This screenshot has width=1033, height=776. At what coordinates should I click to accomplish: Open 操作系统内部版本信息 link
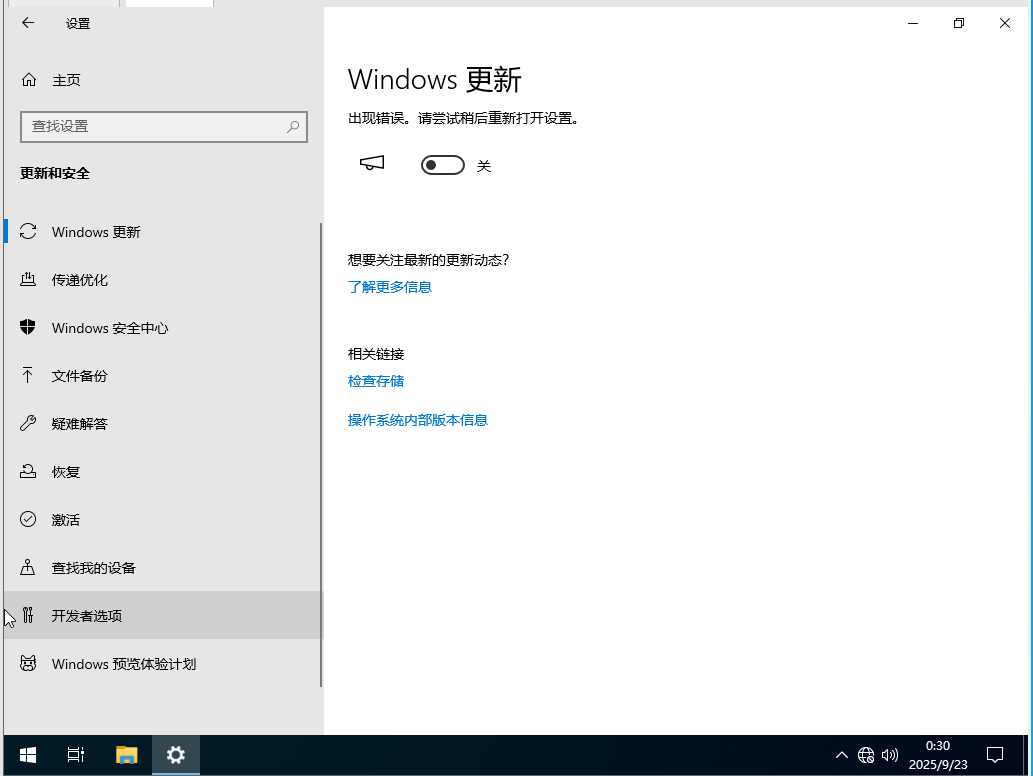[x=418, y=420]
